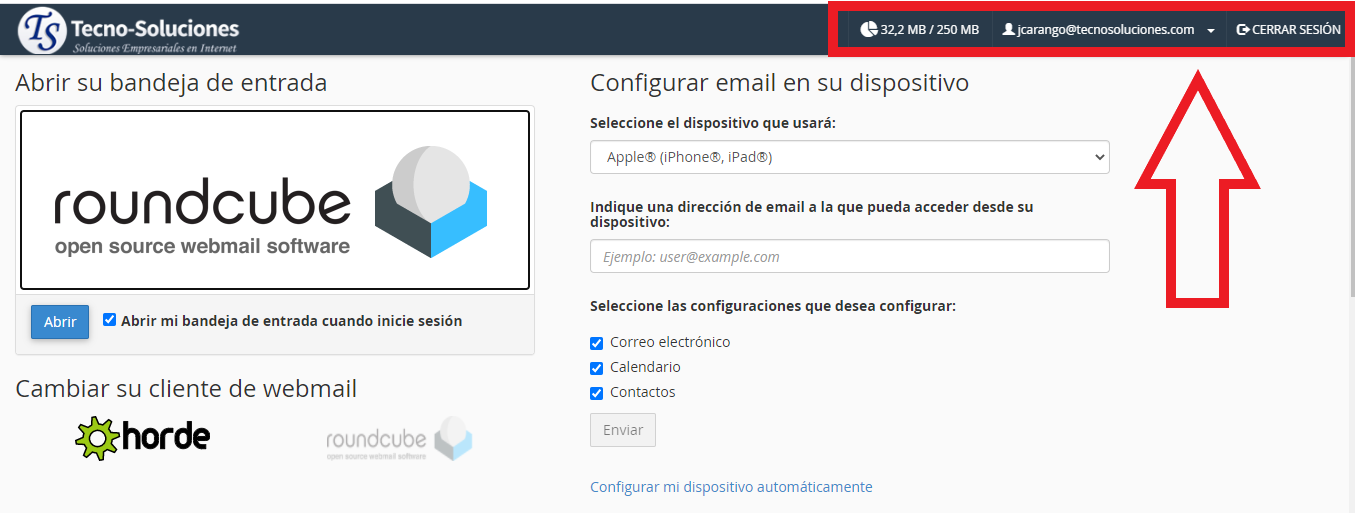The height and width of the screenshot is (513, 1355).
Task: Expand the account menu caret arrow
Action: tap(1211, 31)
